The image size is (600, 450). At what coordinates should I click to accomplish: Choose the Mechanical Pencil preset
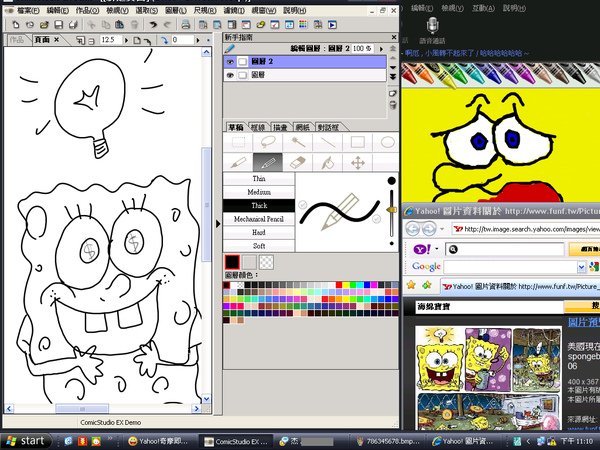pyautogui.click(x=259, y=219)
